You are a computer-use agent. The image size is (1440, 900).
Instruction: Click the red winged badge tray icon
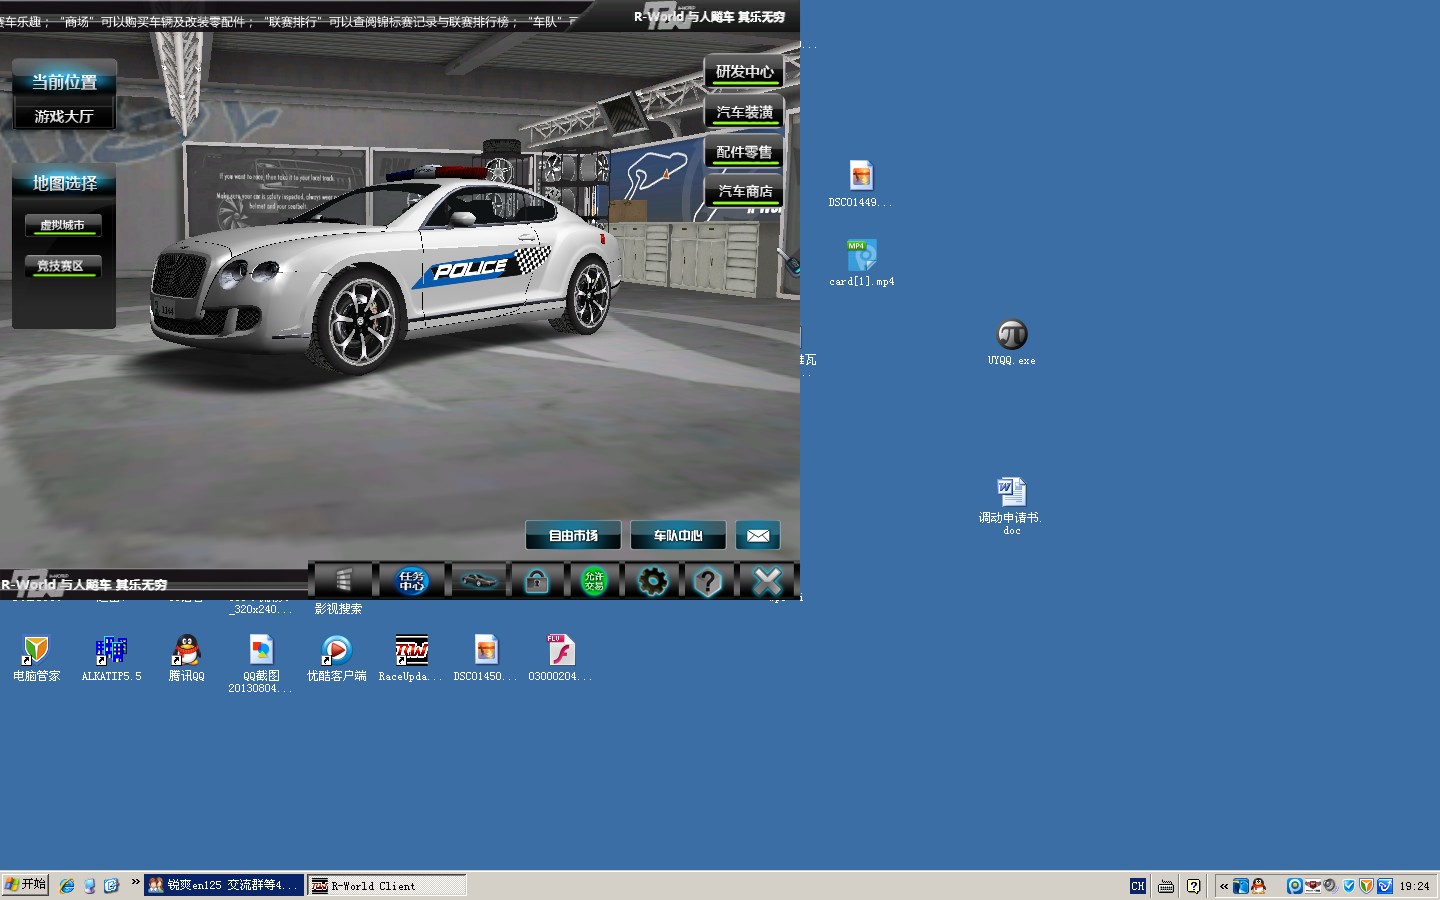coord(1313,886)
